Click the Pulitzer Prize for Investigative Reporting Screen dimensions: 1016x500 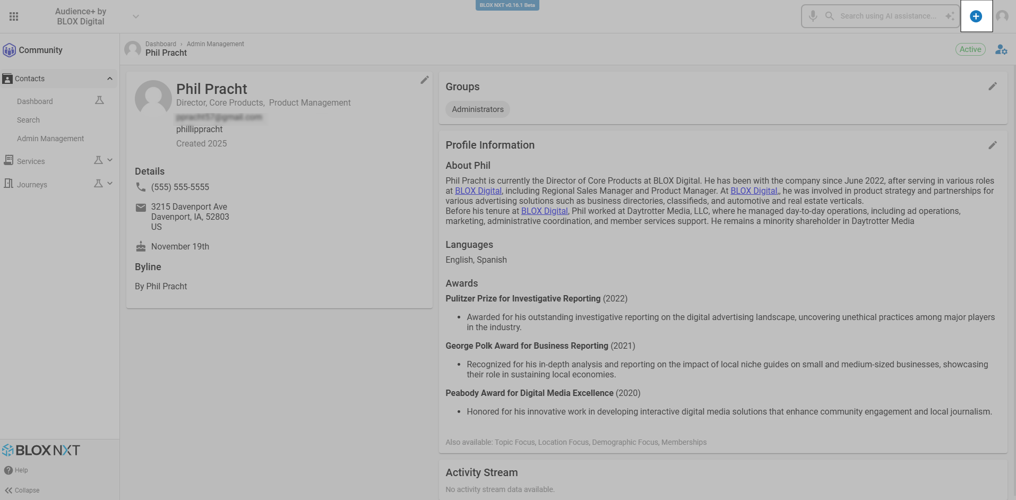[523, 299]
